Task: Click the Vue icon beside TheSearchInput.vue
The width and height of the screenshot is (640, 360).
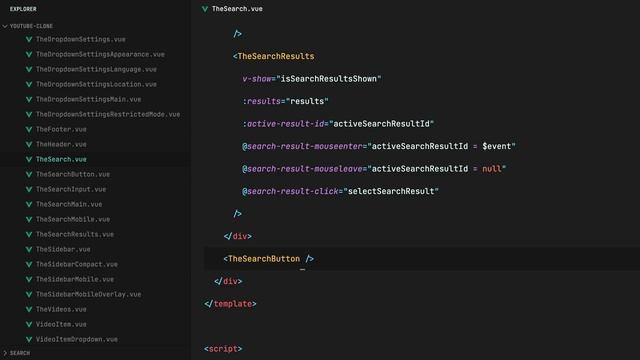Action: (29, 189)
